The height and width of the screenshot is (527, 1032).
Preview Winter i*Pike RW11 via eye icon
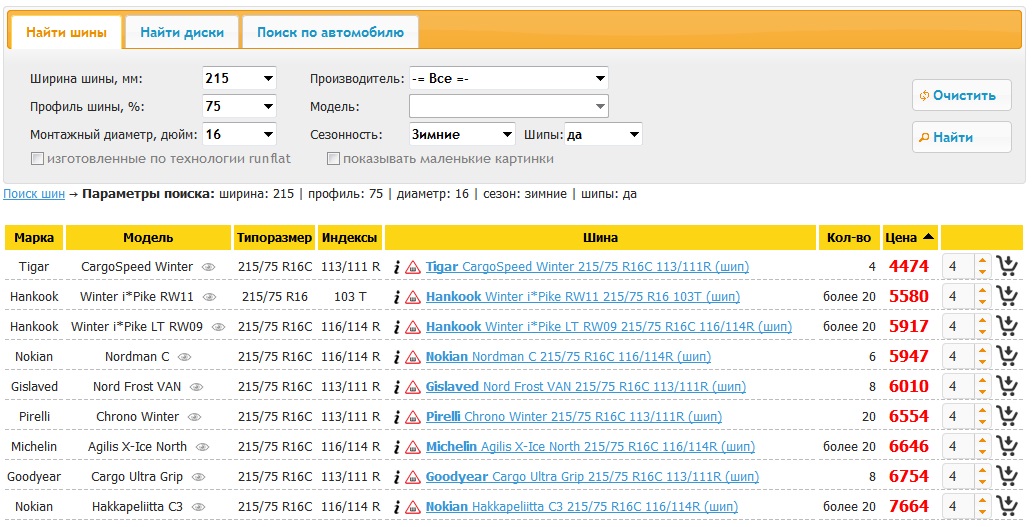click(x=209, y=297)
